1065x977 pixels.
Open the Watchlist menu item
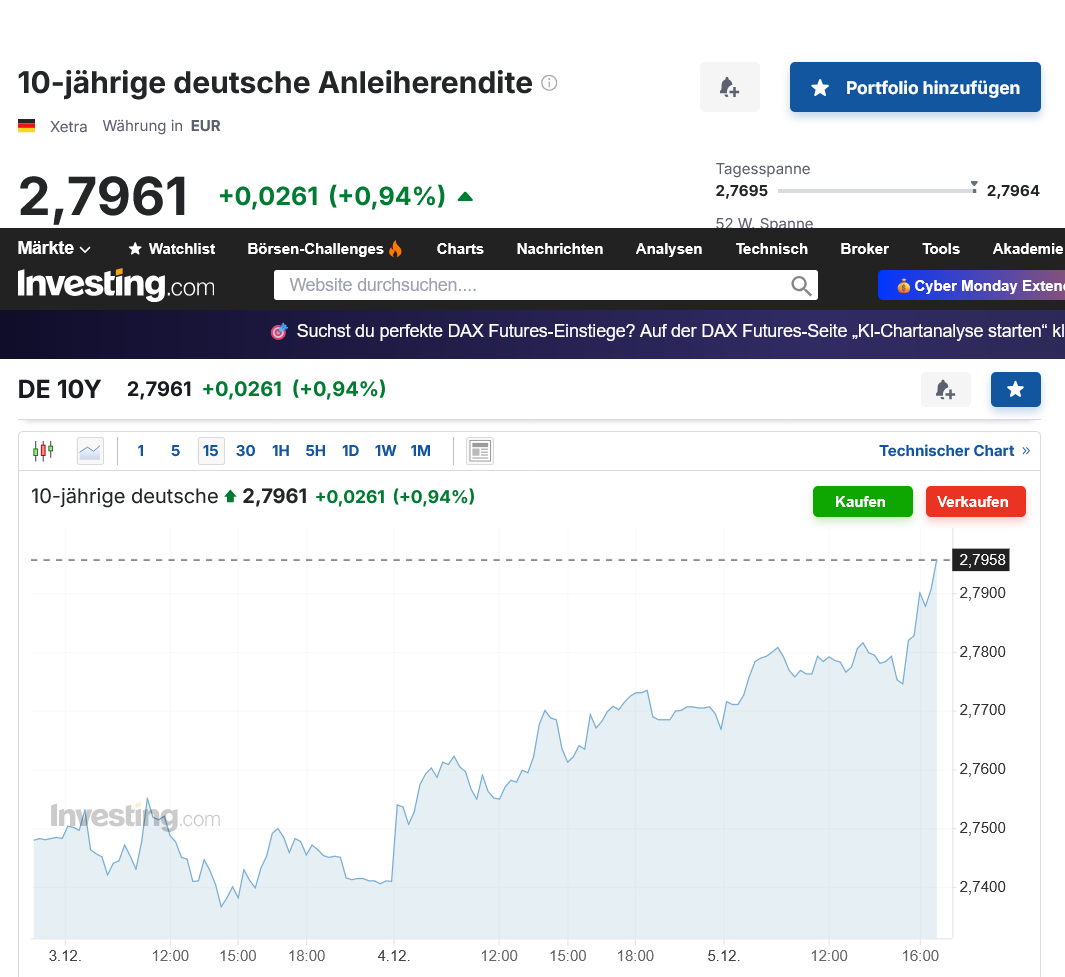[172, 249]
